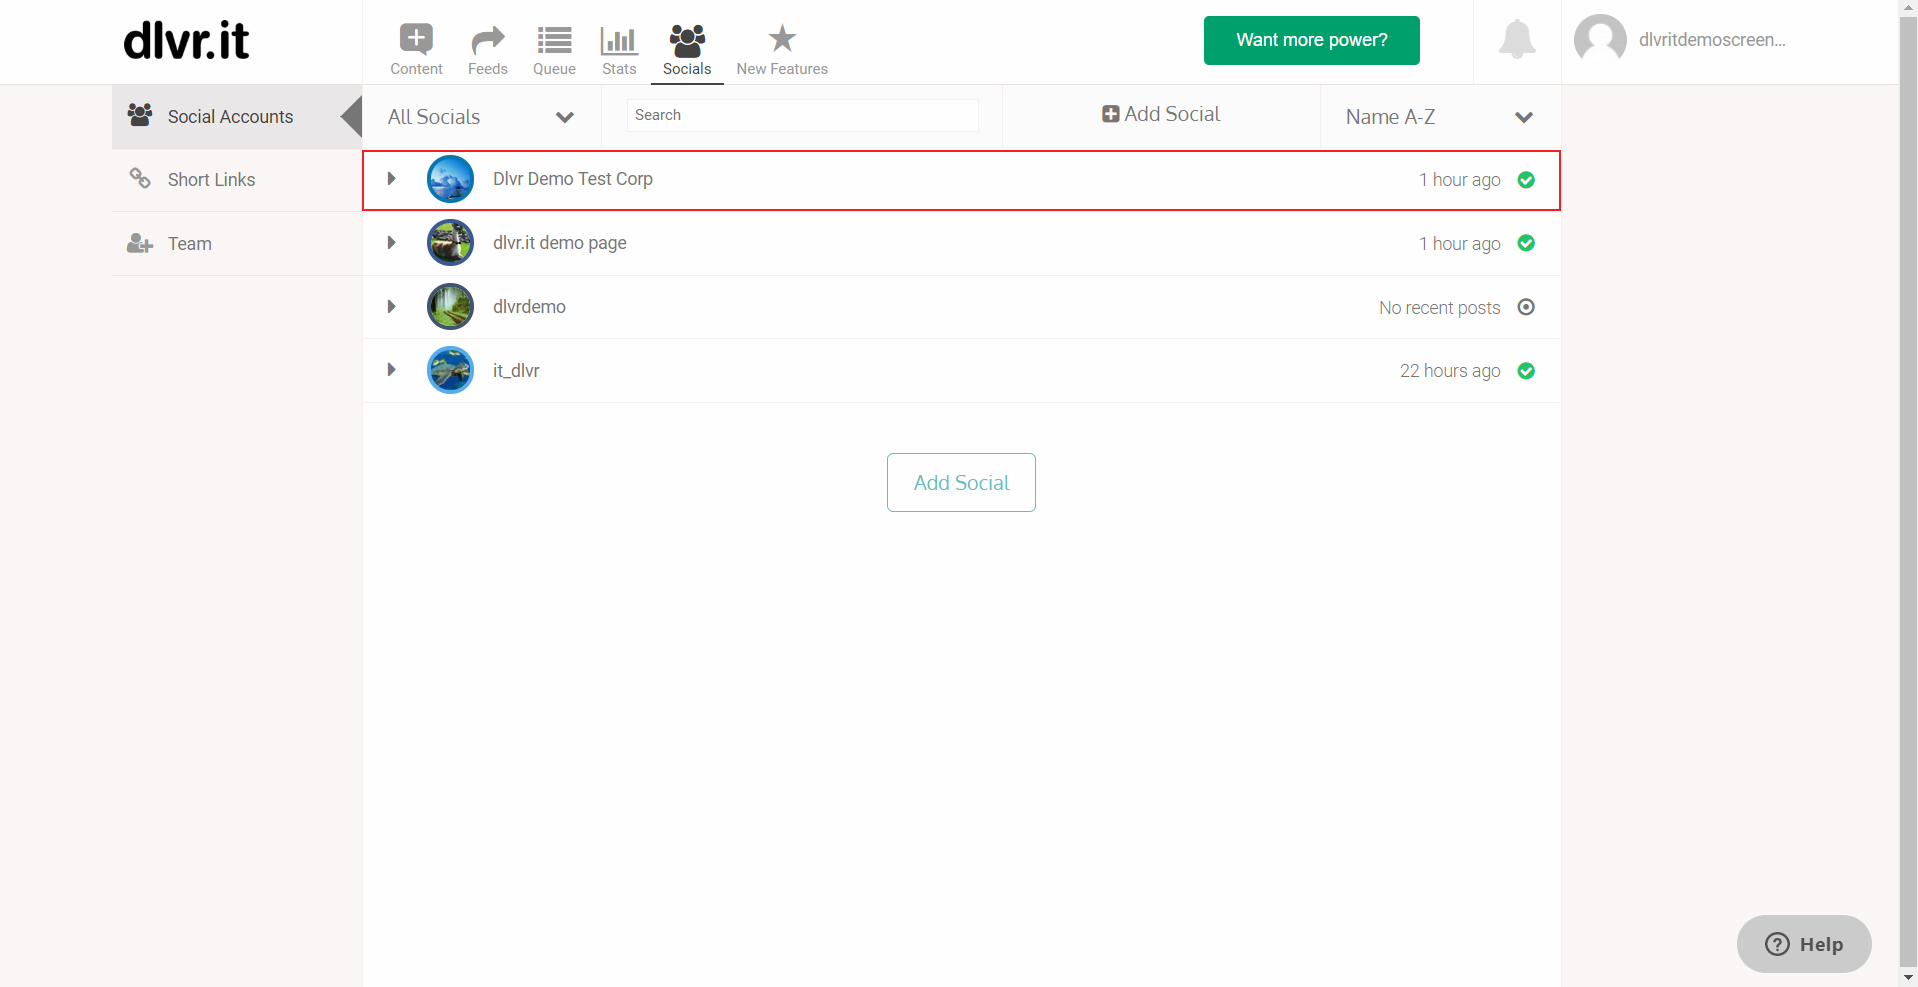Viewport: 1918px width, 987px height.
Task: Open dlvritdemoscreen account menu
Action: point(1712,40)
